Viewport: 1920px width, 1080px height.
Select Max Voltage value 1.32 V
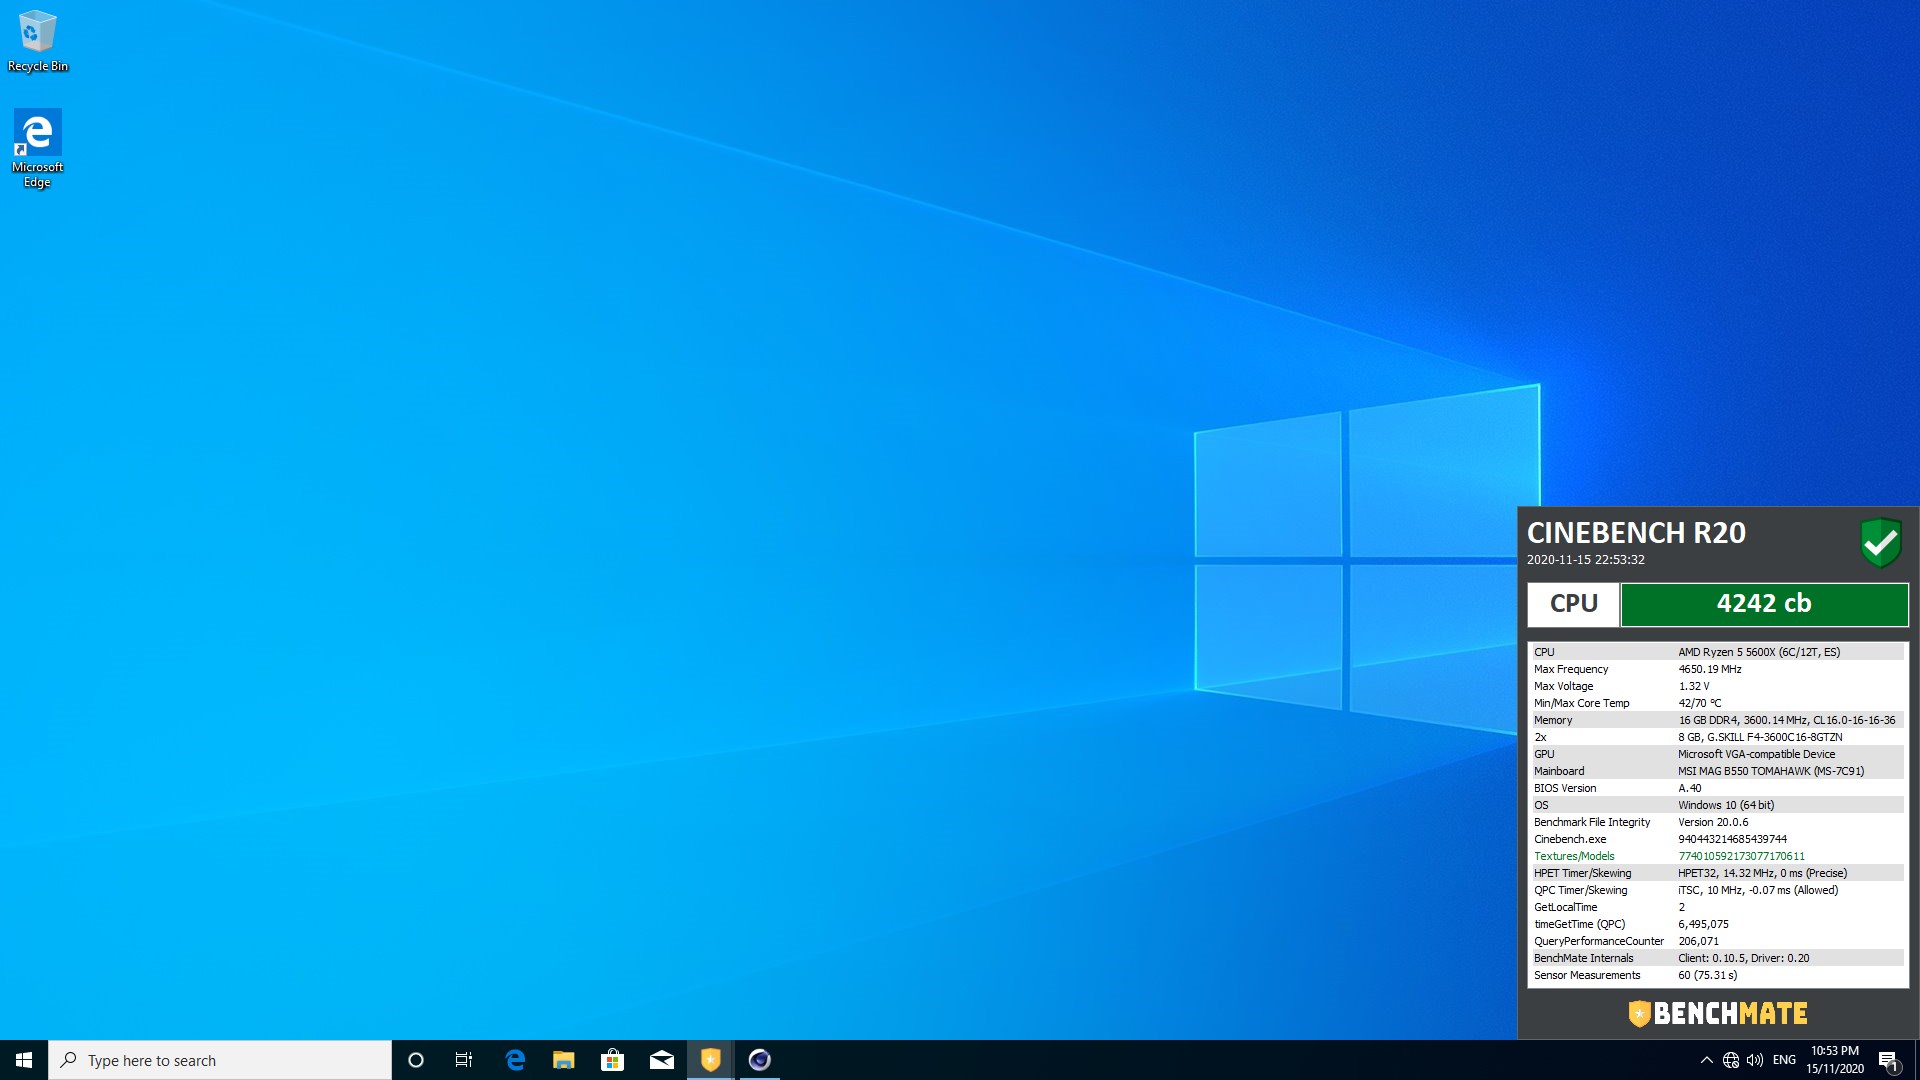click(1693, 686)
